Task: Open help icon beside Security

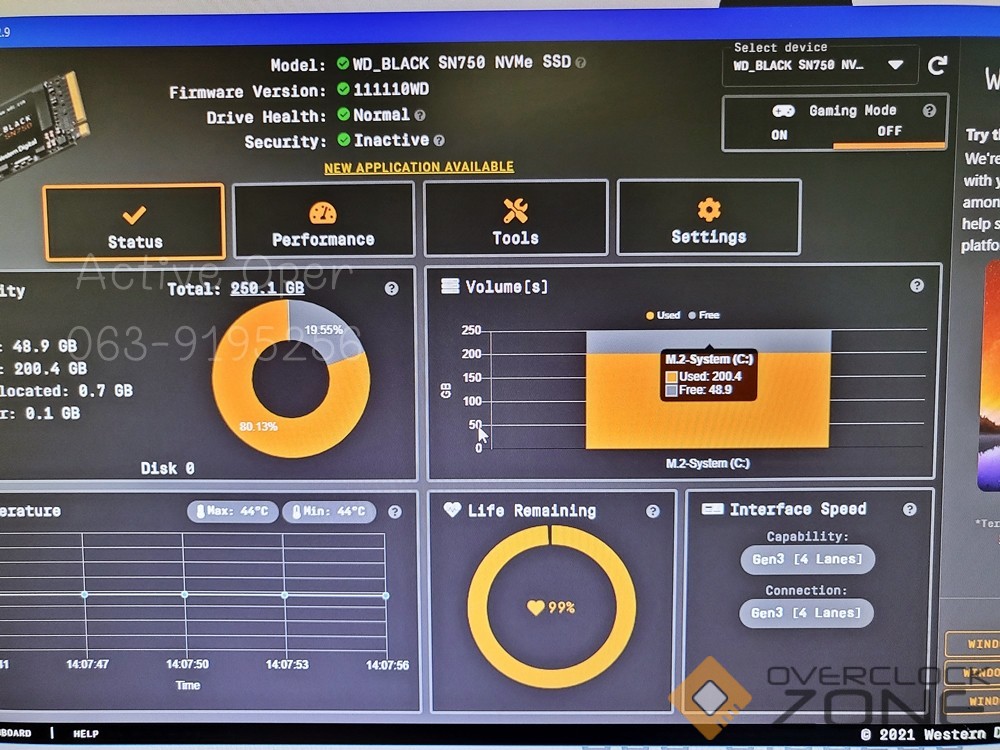Action: (x=439, y=140)
